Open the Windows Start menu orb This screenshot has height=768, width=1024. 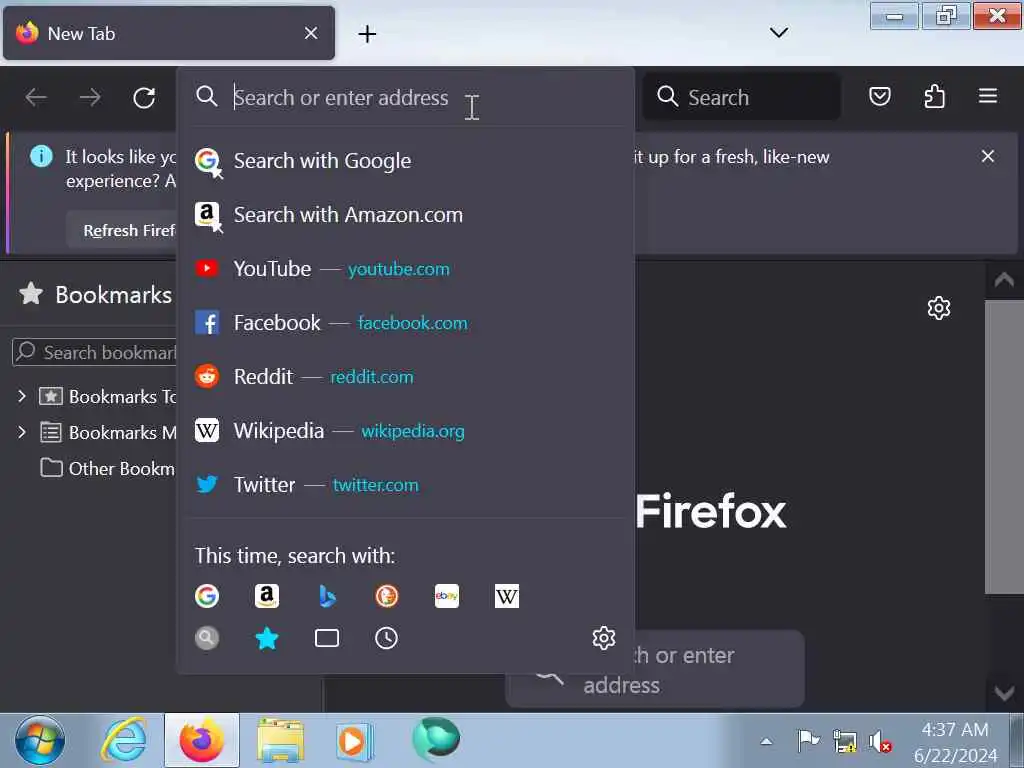tap(40, 741)
